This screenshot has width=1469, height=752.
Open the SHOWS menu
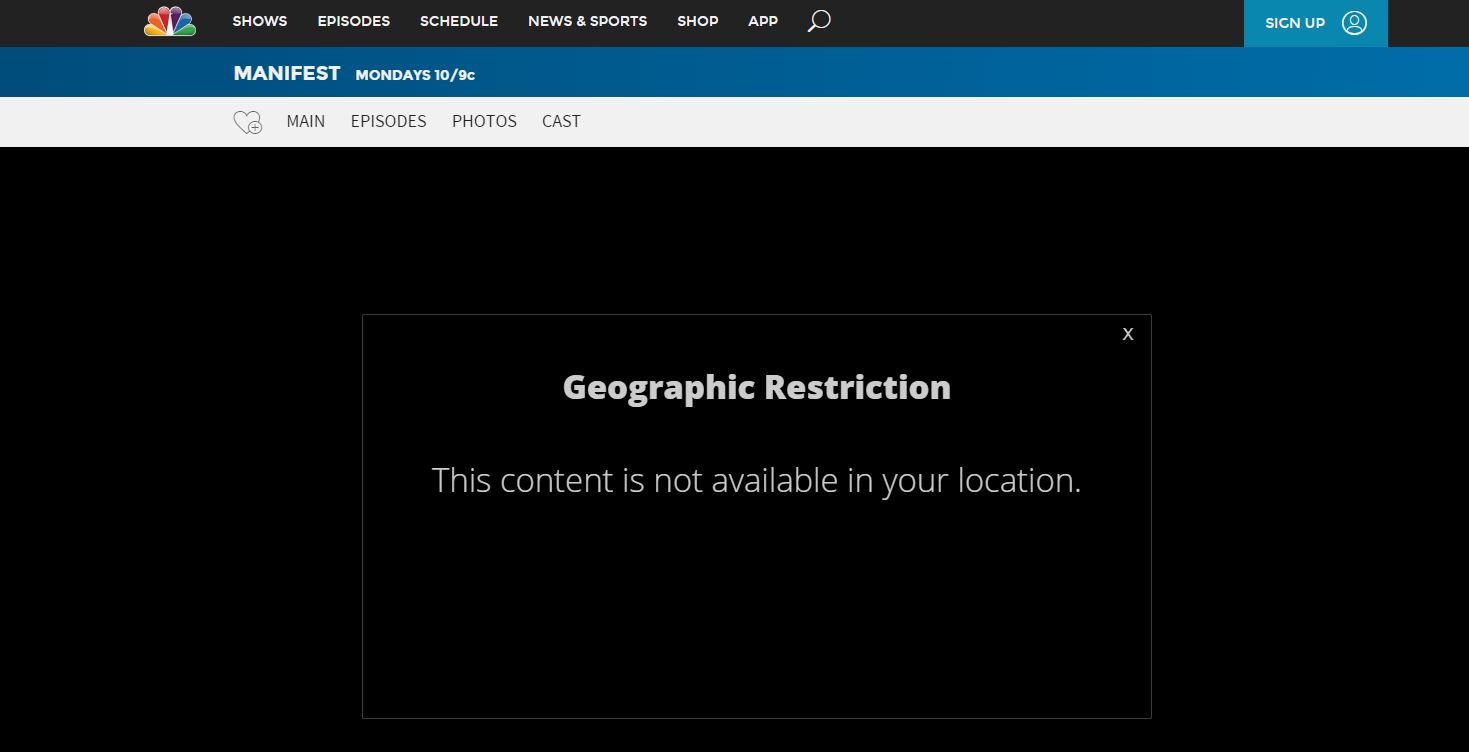(x=260, y=21)
